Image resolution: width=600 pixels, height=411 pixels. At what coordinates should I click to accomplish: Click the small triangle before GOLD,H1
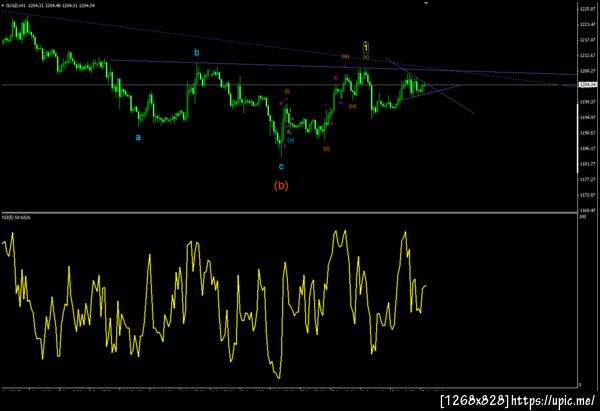[x=3, y=6]
